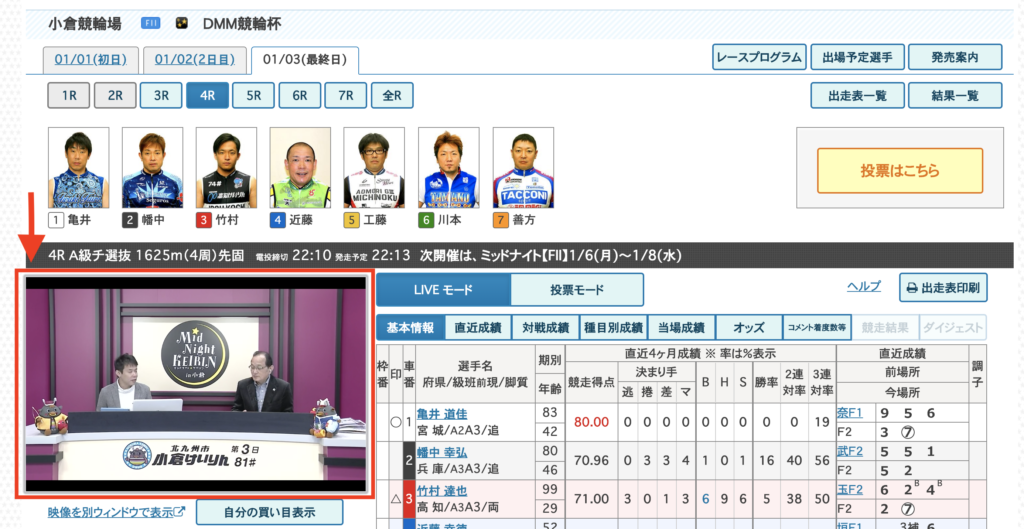Click rider 2 幡中 photo

[152, 168]
